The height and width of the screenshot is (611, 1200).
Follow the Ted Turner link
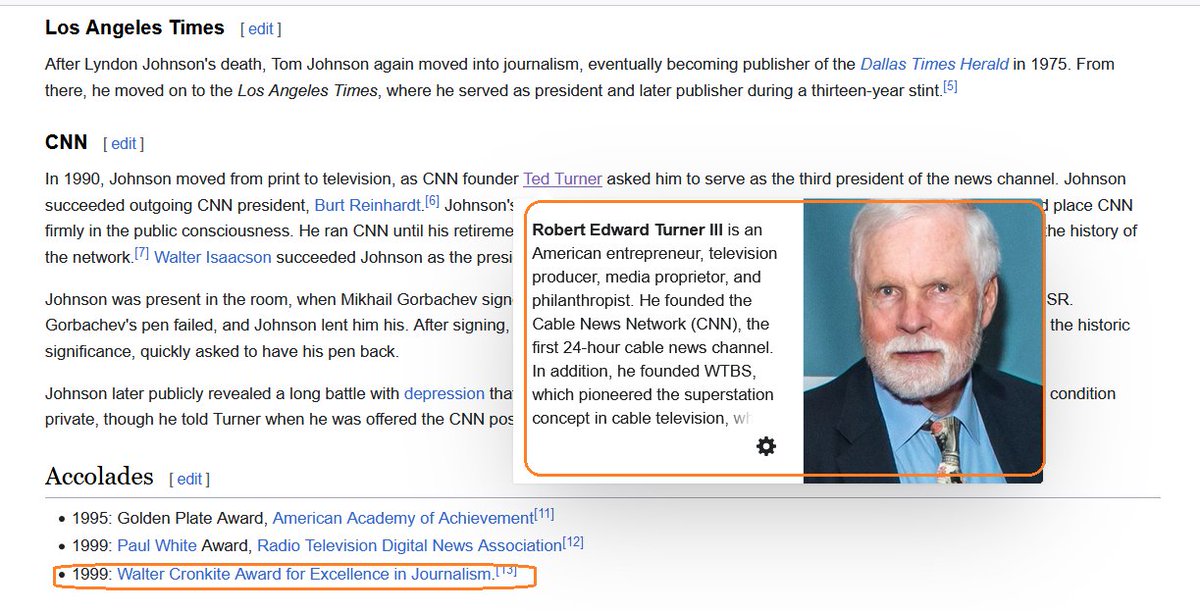pyautogui.click(x=562, y=179)
